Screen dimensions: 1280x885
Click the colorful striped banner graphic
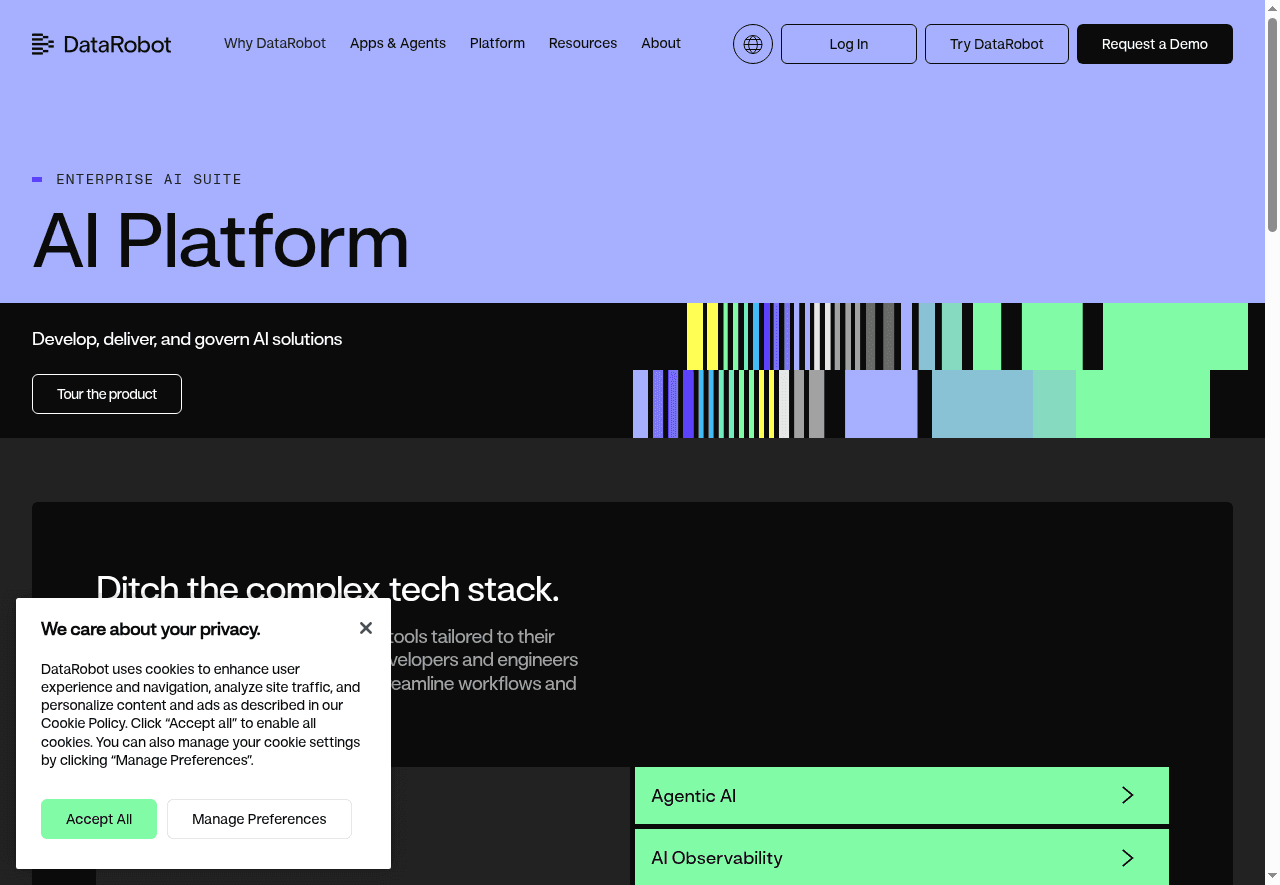coord(940,370)
